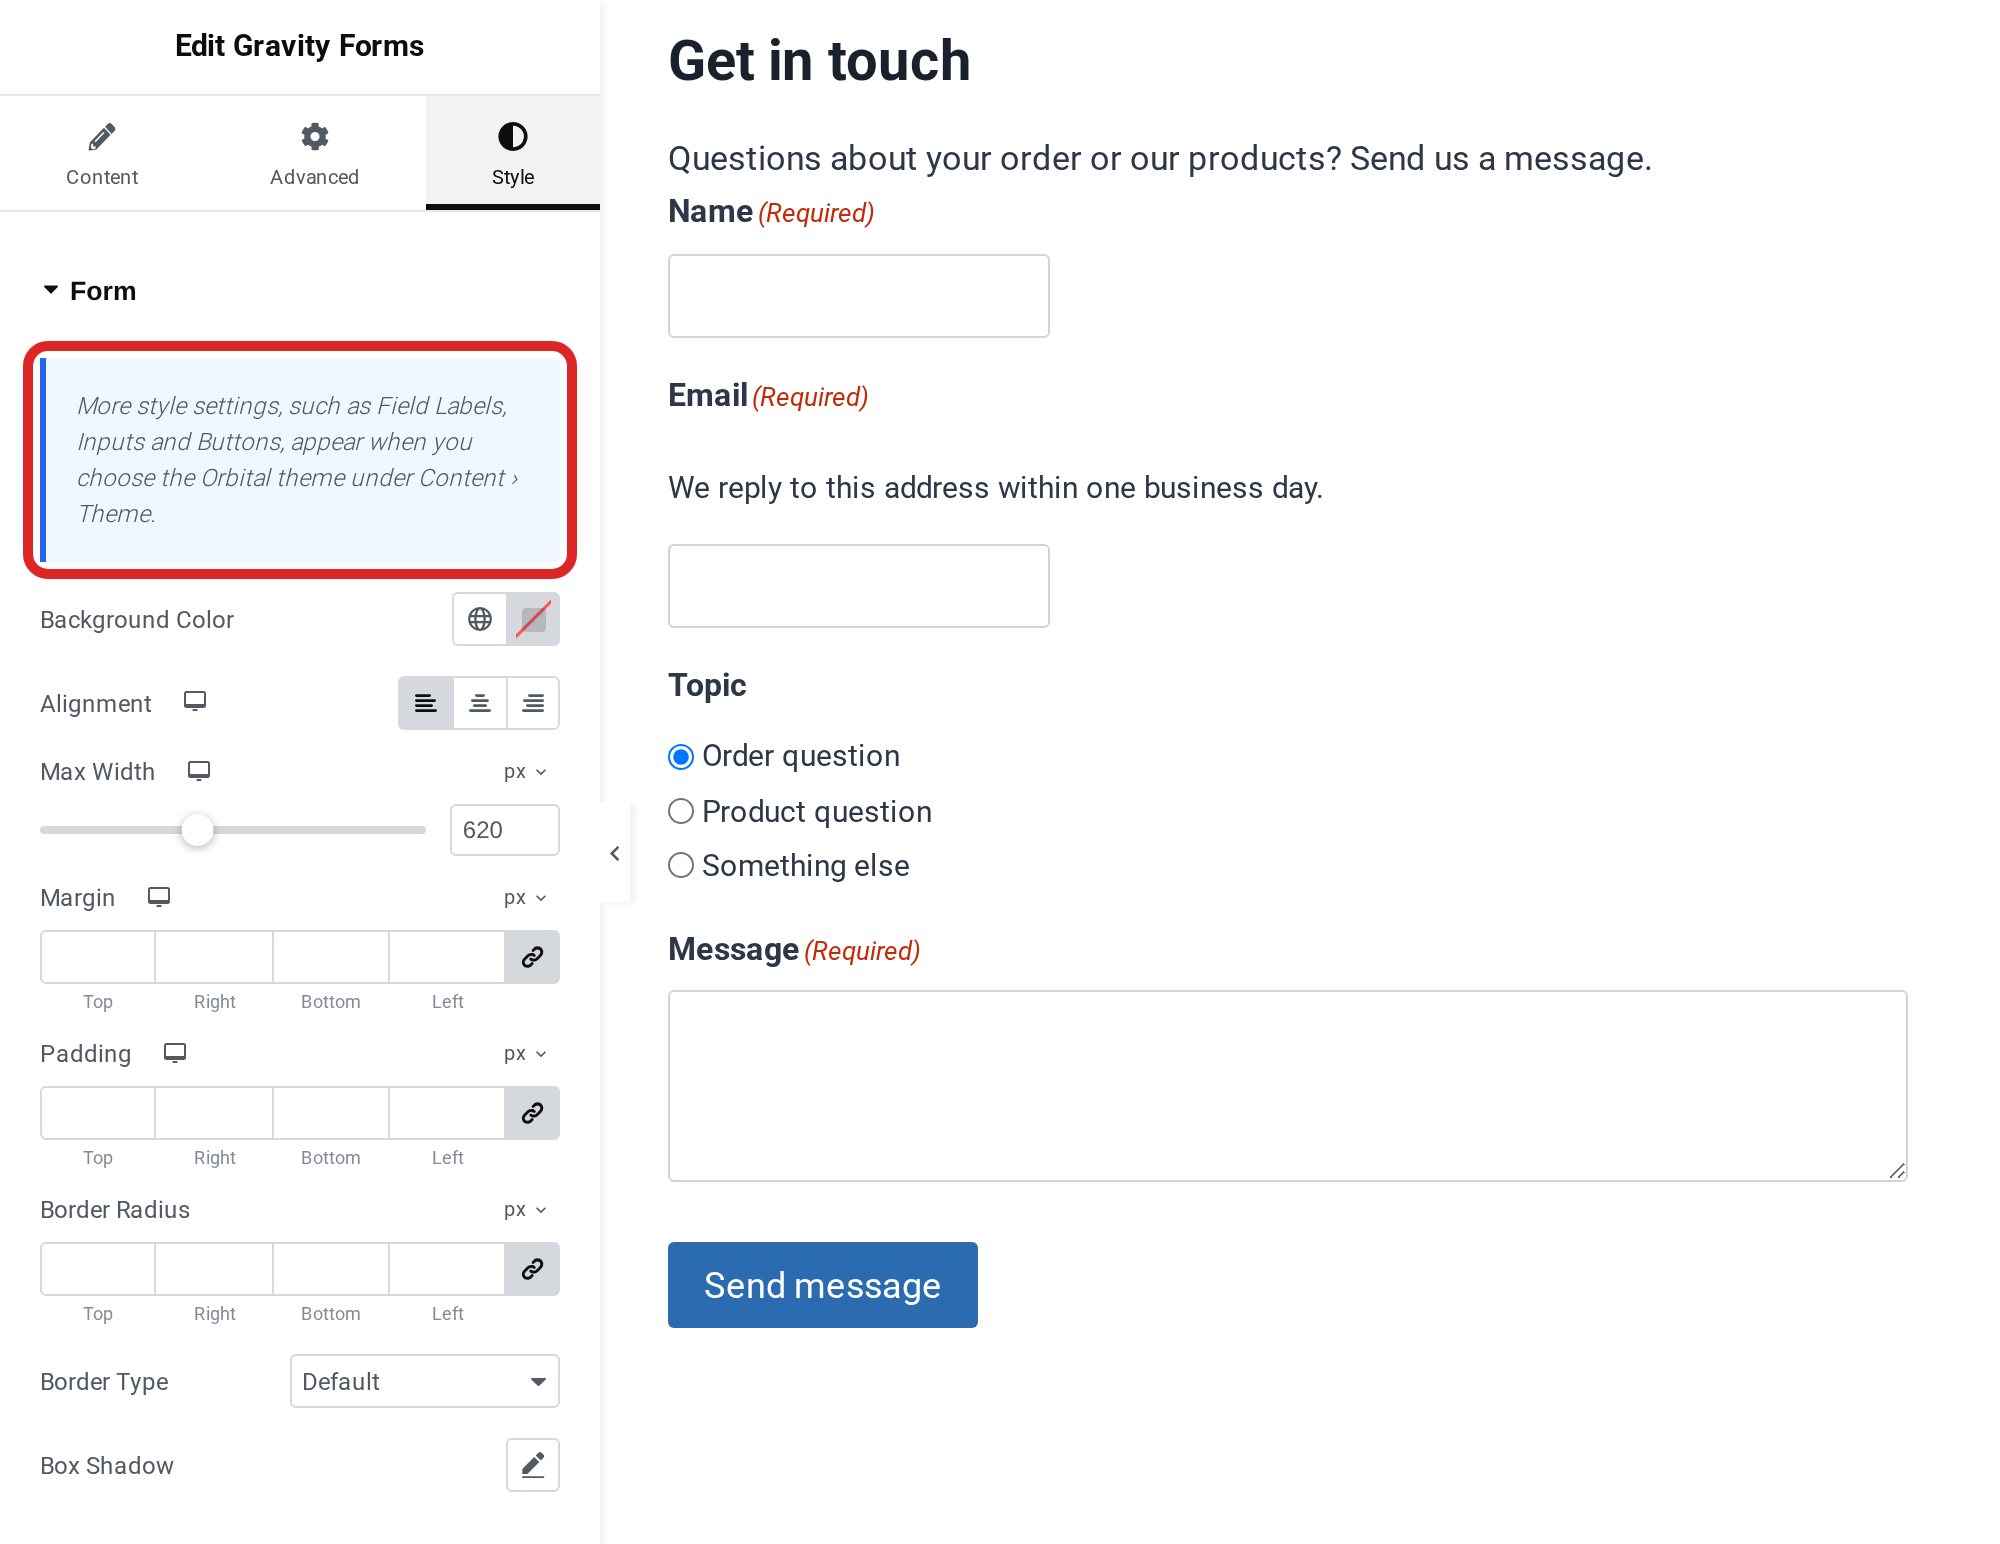Screen dimensions: 2000x1544
Task: Click the Border Radius Bottom input
Action: click(x=331, y=1269)
